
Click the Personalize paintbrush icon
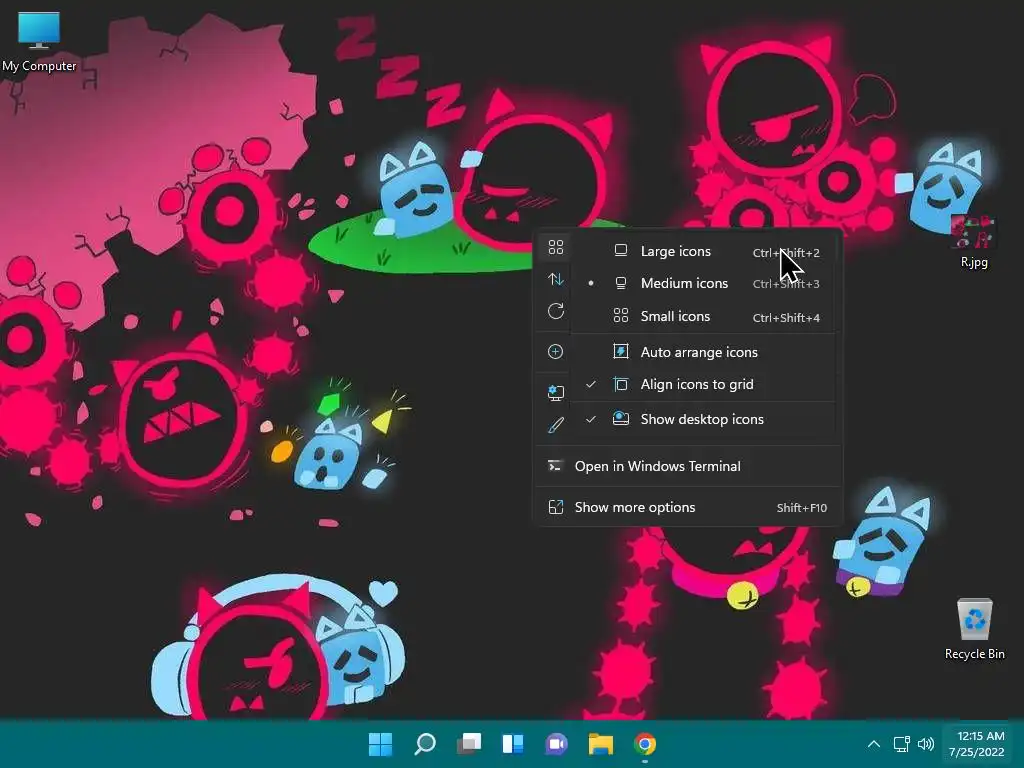click(x=556, y=425)
